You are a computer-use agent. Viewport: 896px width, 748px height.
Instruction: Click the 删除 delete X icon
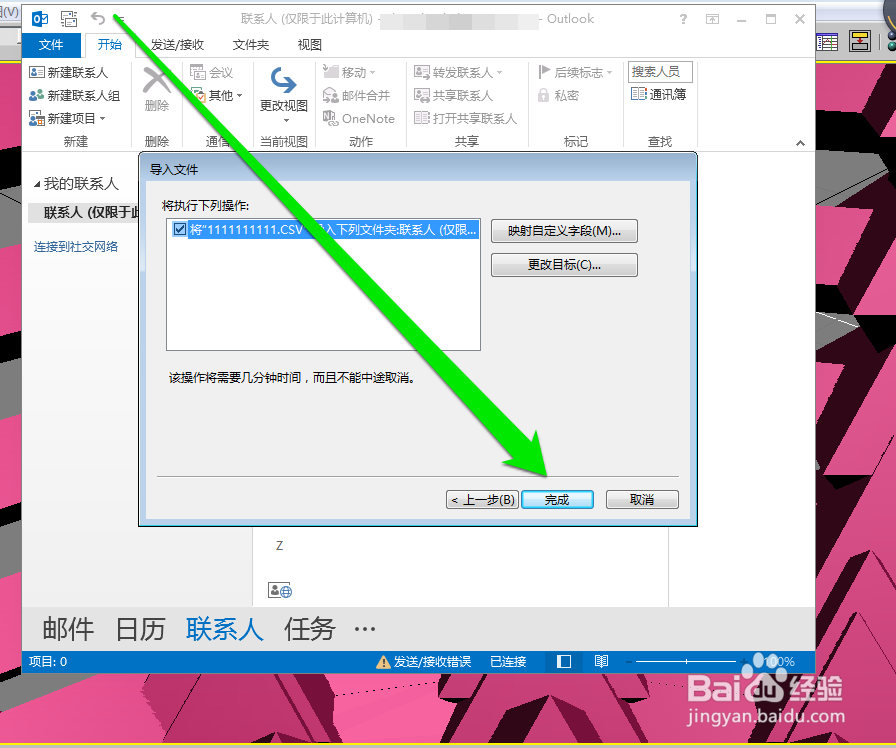pyautogui.click(x=157, y=81)
